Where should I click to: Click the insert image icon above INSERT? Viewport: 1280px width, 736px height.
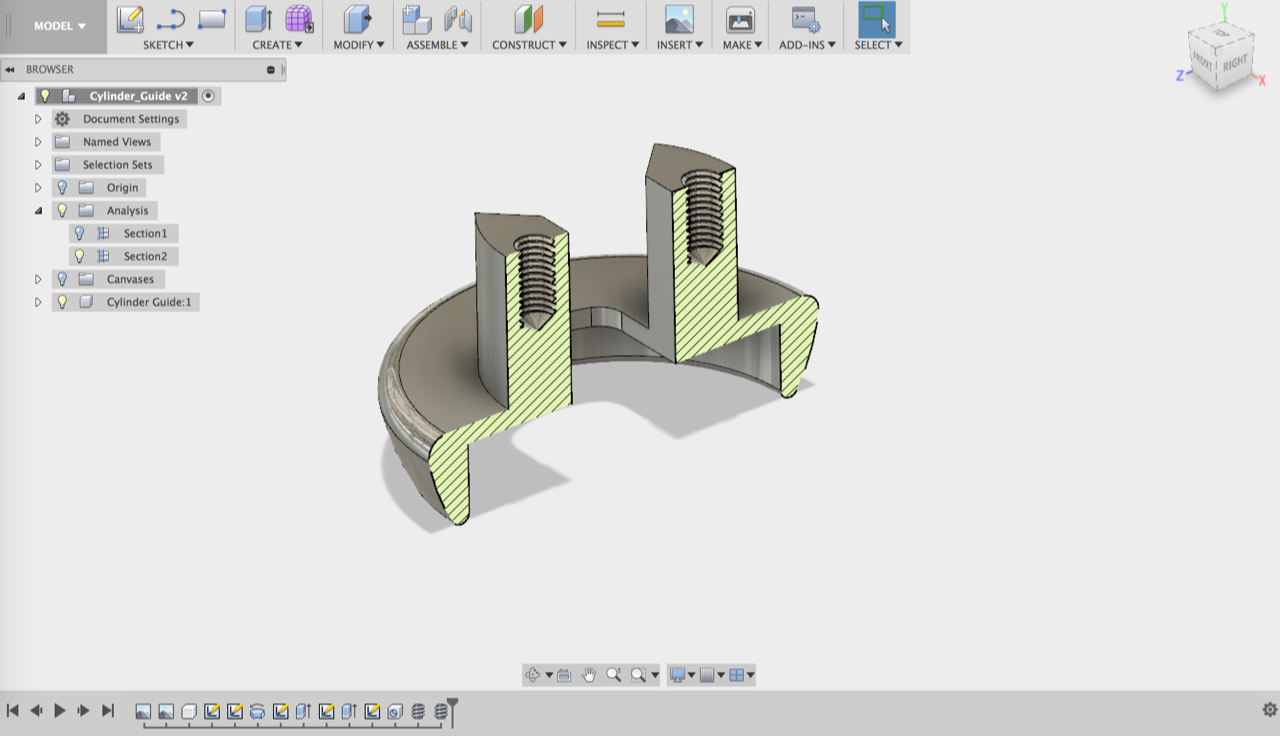679,19
